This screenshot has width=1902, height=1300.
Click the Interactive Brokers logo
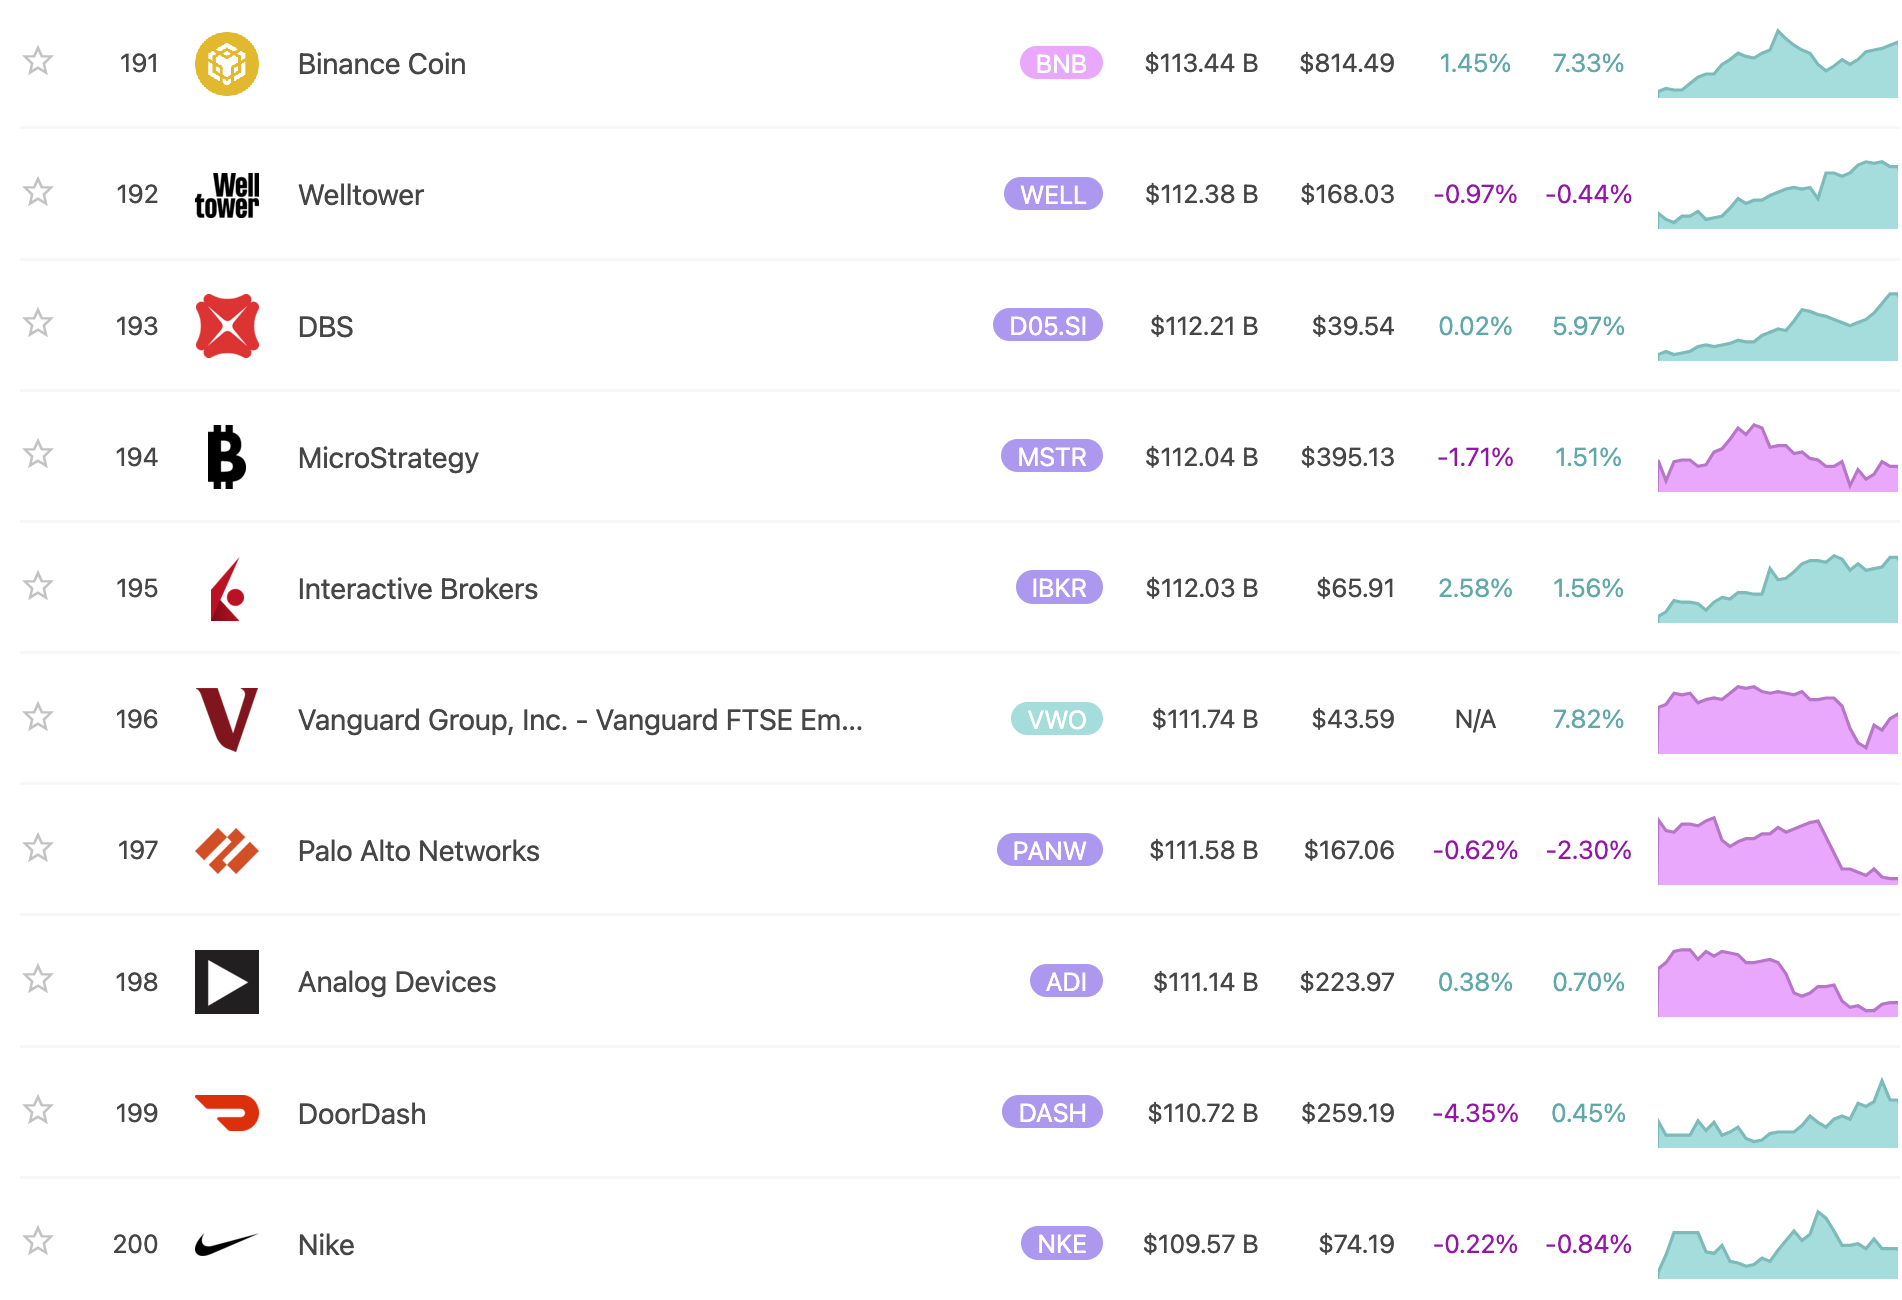click(x=227, y=589)
